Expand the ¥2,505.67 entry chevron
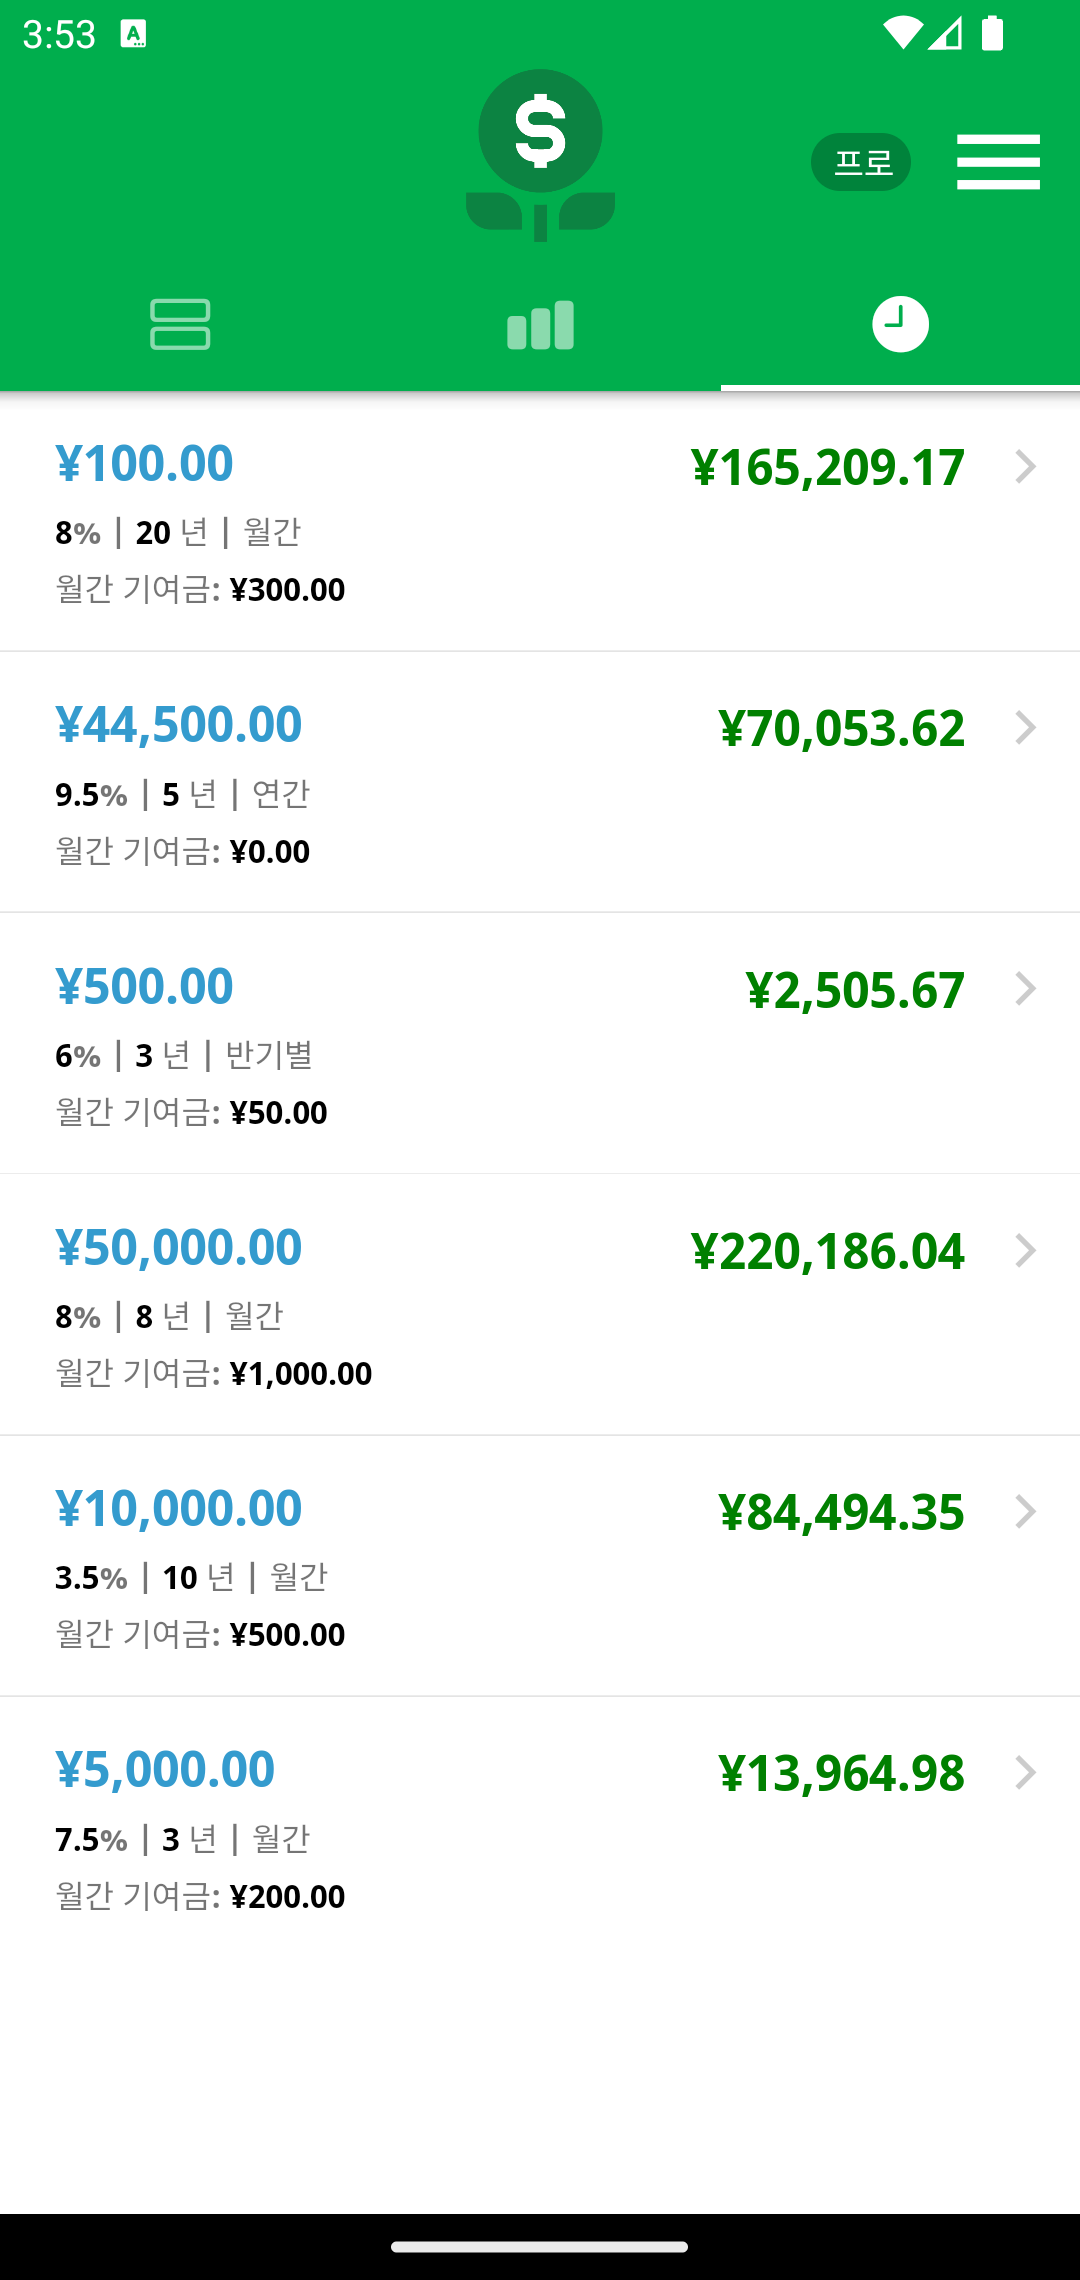The height and width of the screenshot is (2280, 1080). 1025,989
